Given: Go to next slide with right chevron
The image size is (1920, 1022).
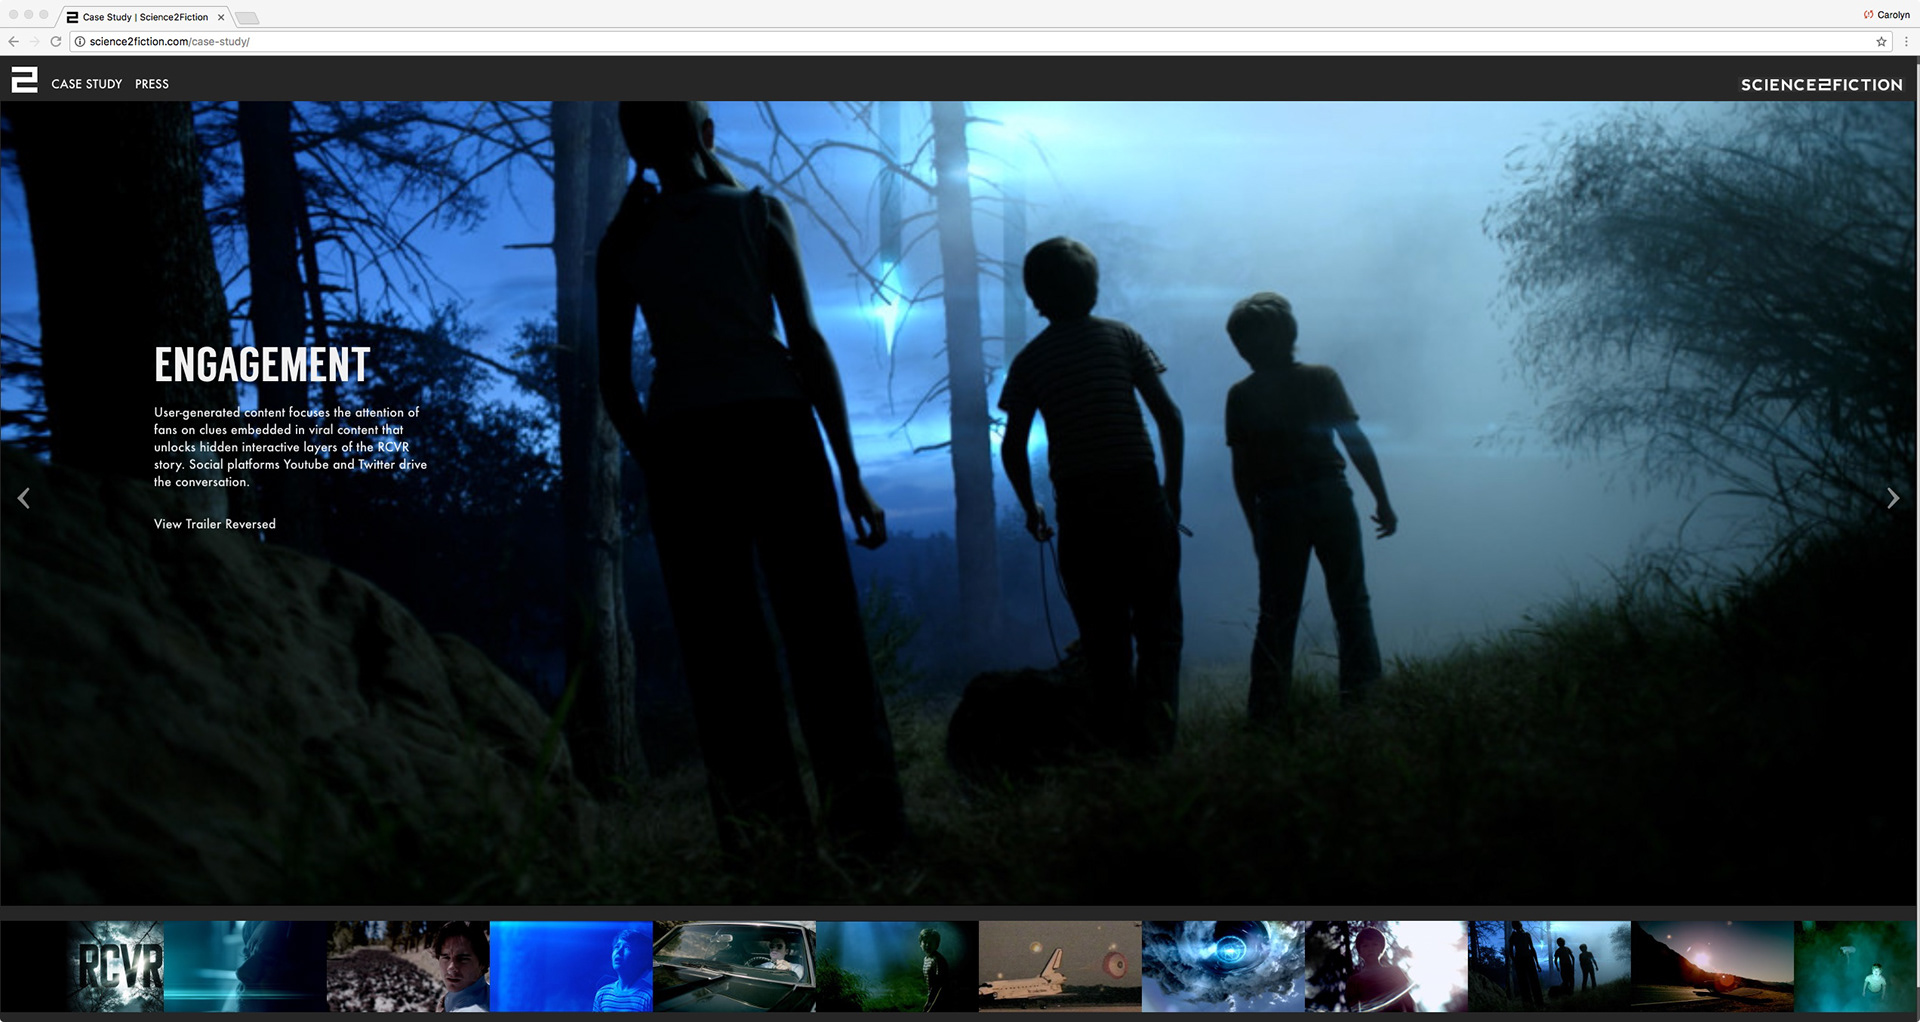Looking at the screenshot, I should pos(1892,498).
